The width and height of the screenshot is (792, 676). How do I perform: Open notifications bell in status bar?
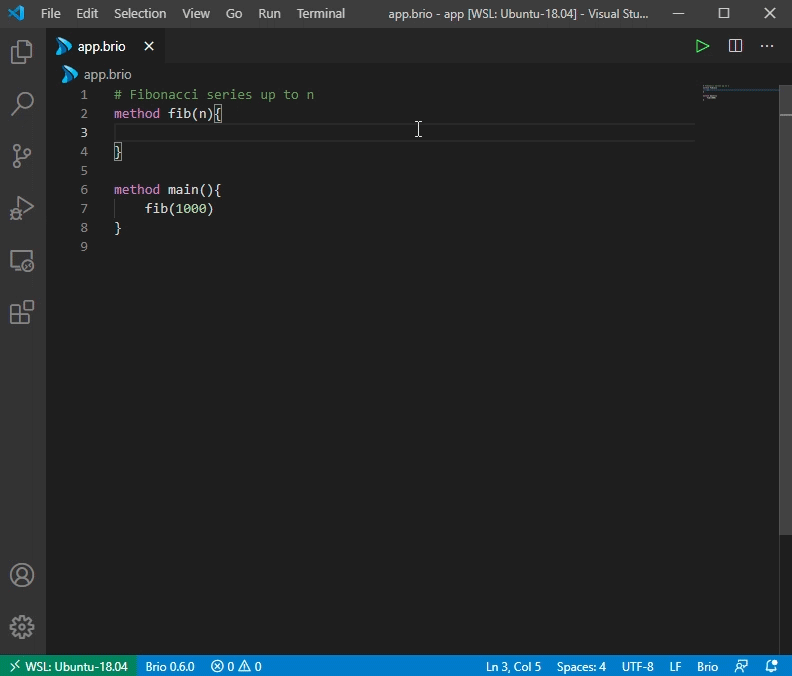coord(771,666)
